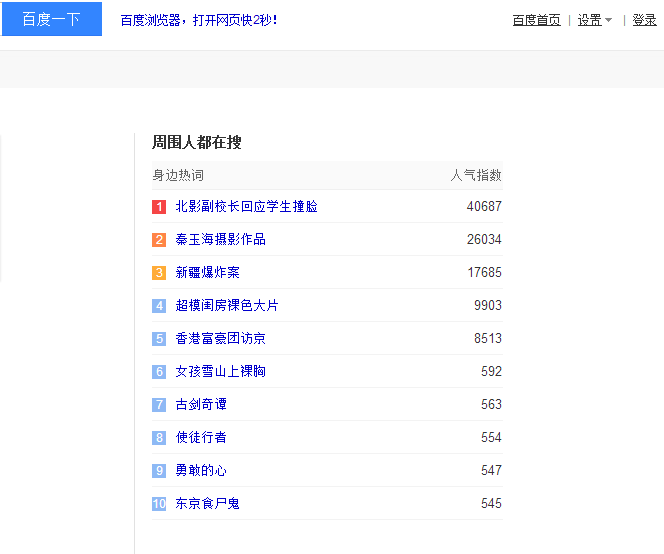Go to 百度首页 link
664x554 pixels.
point(537,20)
